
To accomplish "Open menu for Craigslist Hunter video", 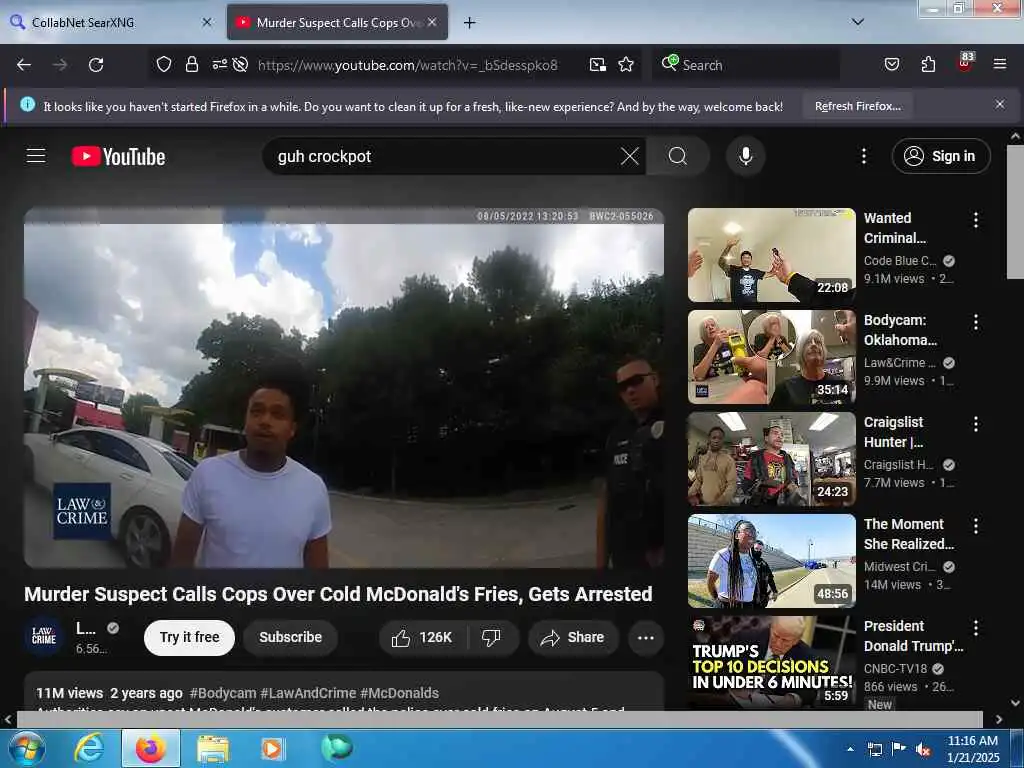I will pyautogui.click(x=976, y=424).
